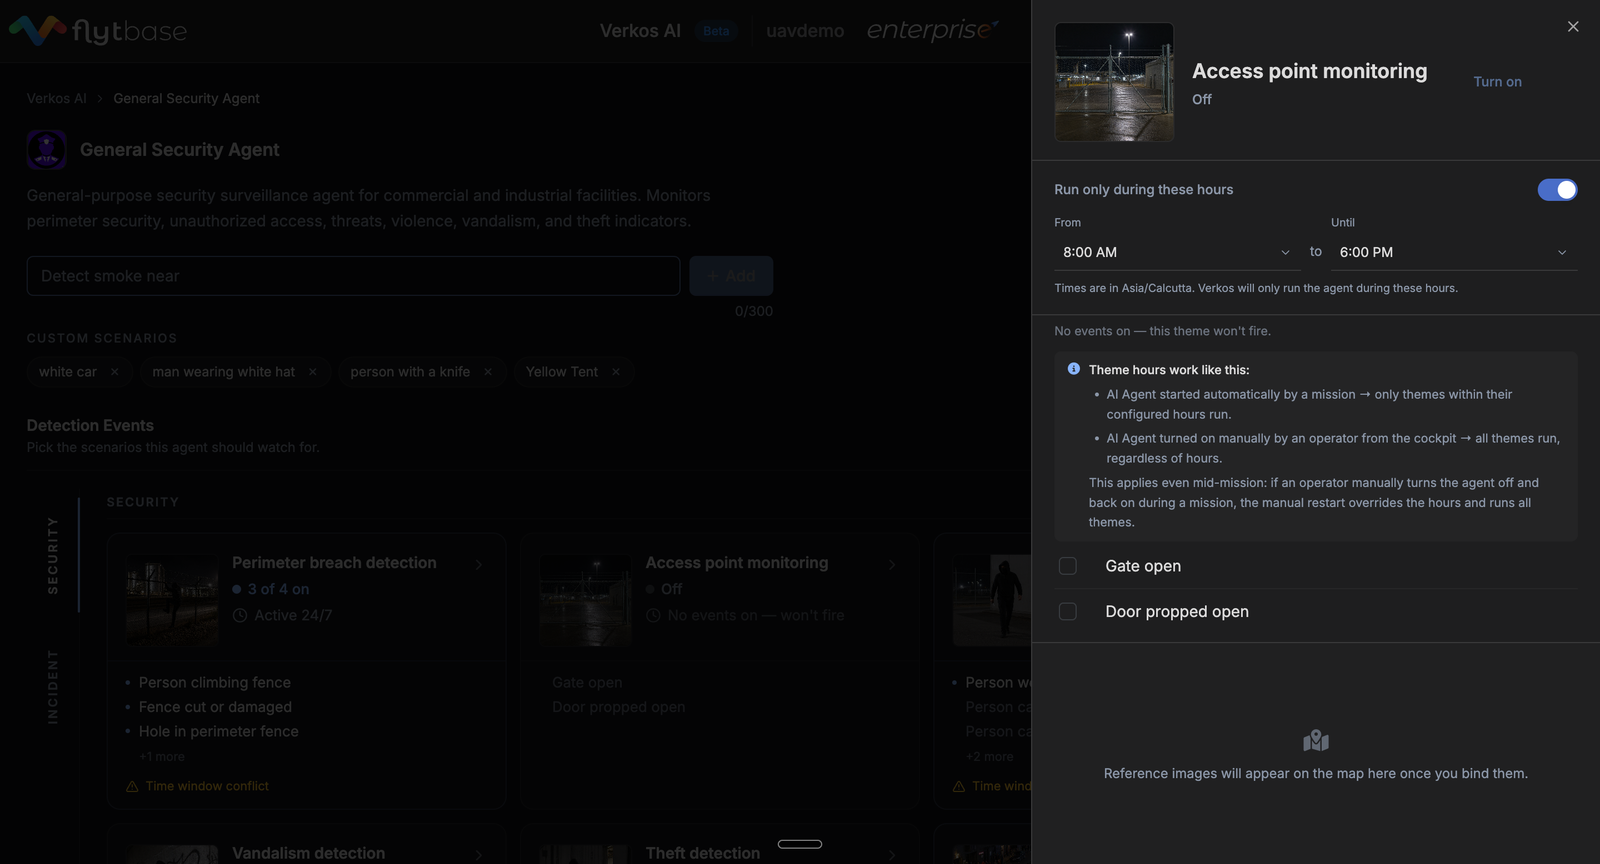Click the Yellow Tent chip label
Viewport: 1600px width, 864px height.
pyautogui.click(x=562, y=372)
